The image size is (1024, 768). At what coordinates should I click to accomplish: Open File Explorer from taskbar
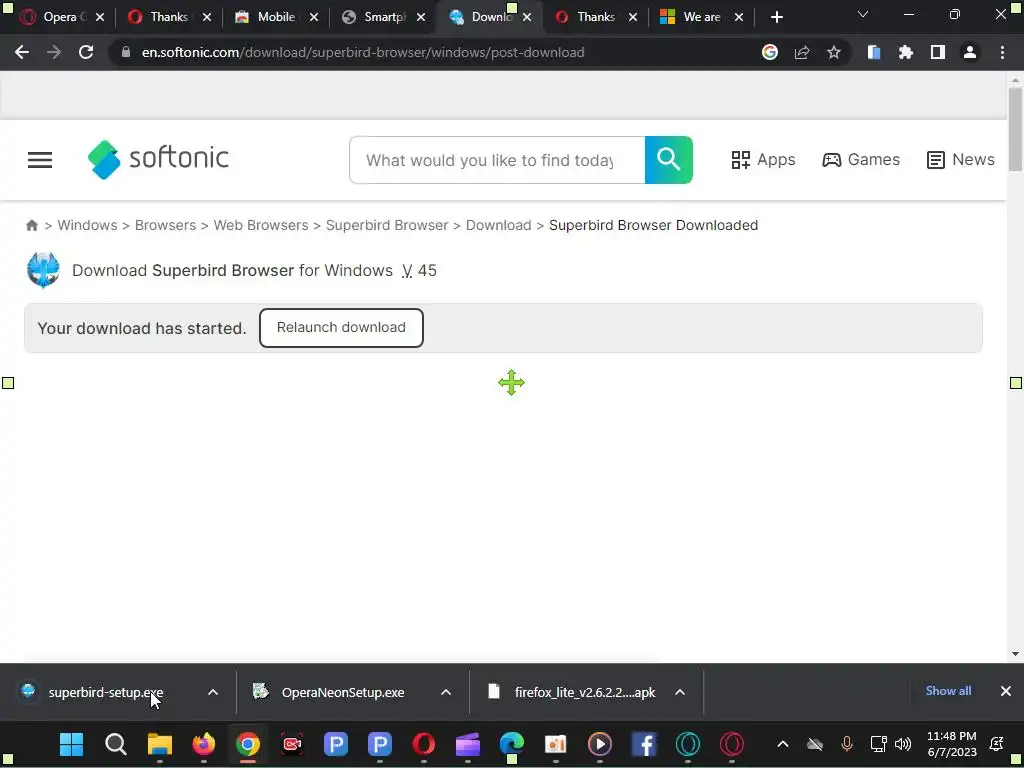click(159, 744)
